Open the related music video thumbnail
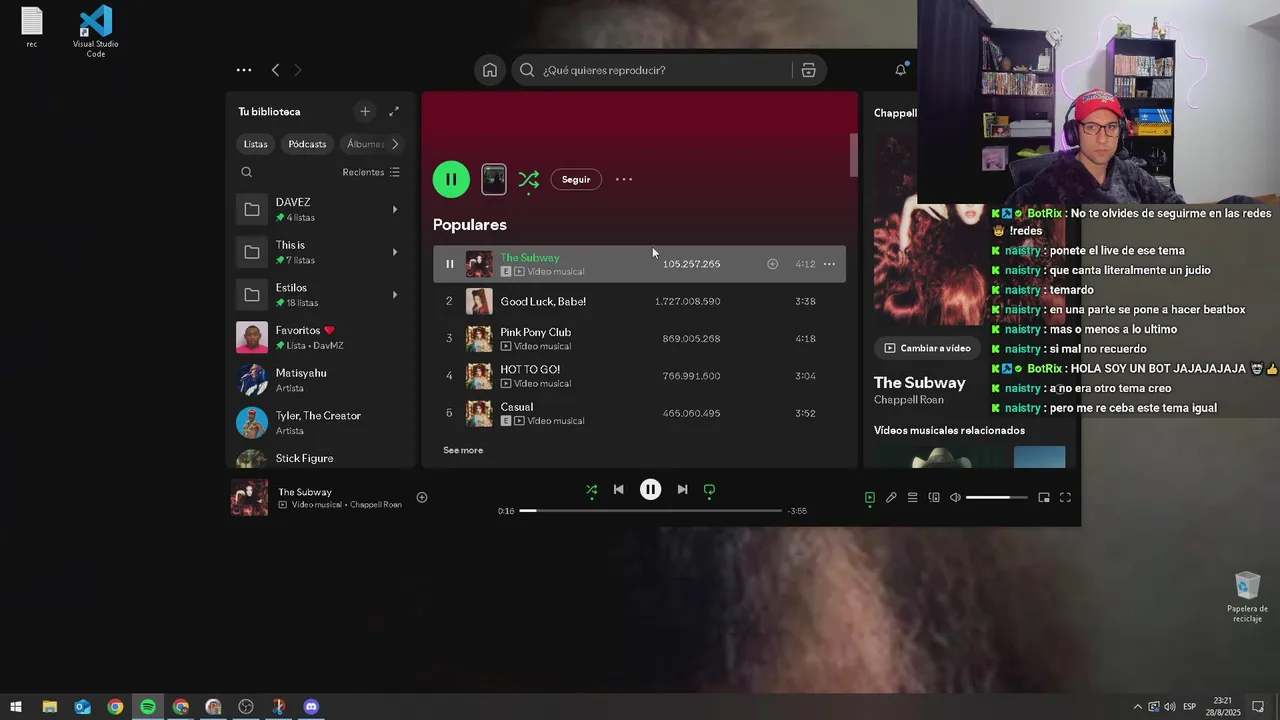The width and height of the screenshot is (1280, 720). coord(940,457)
